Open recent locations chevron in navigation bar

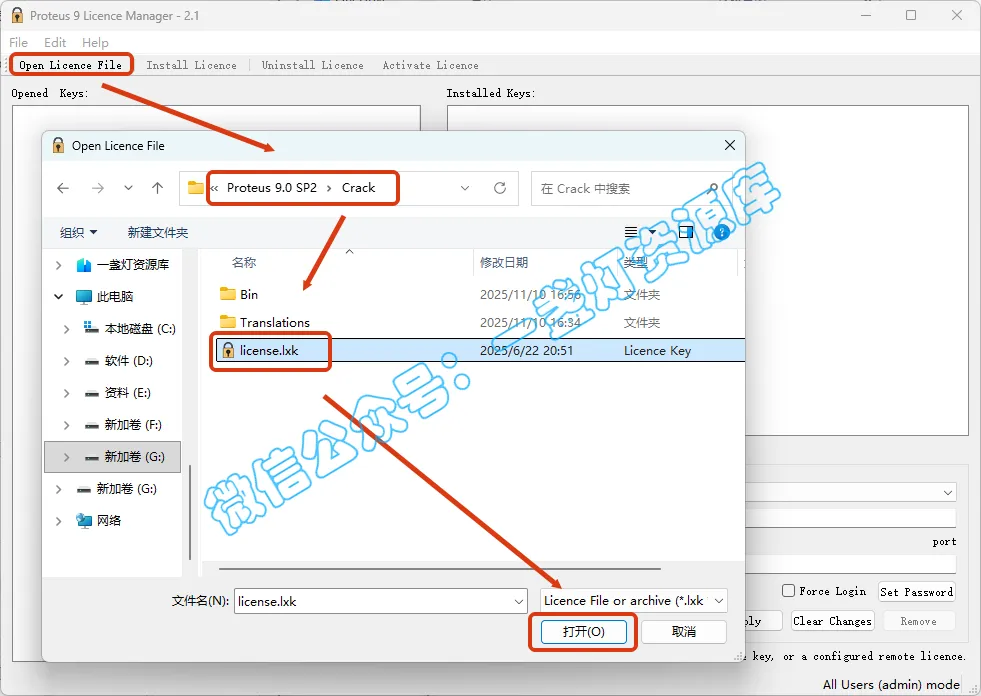pyautogui.click(x=128, y=188)
